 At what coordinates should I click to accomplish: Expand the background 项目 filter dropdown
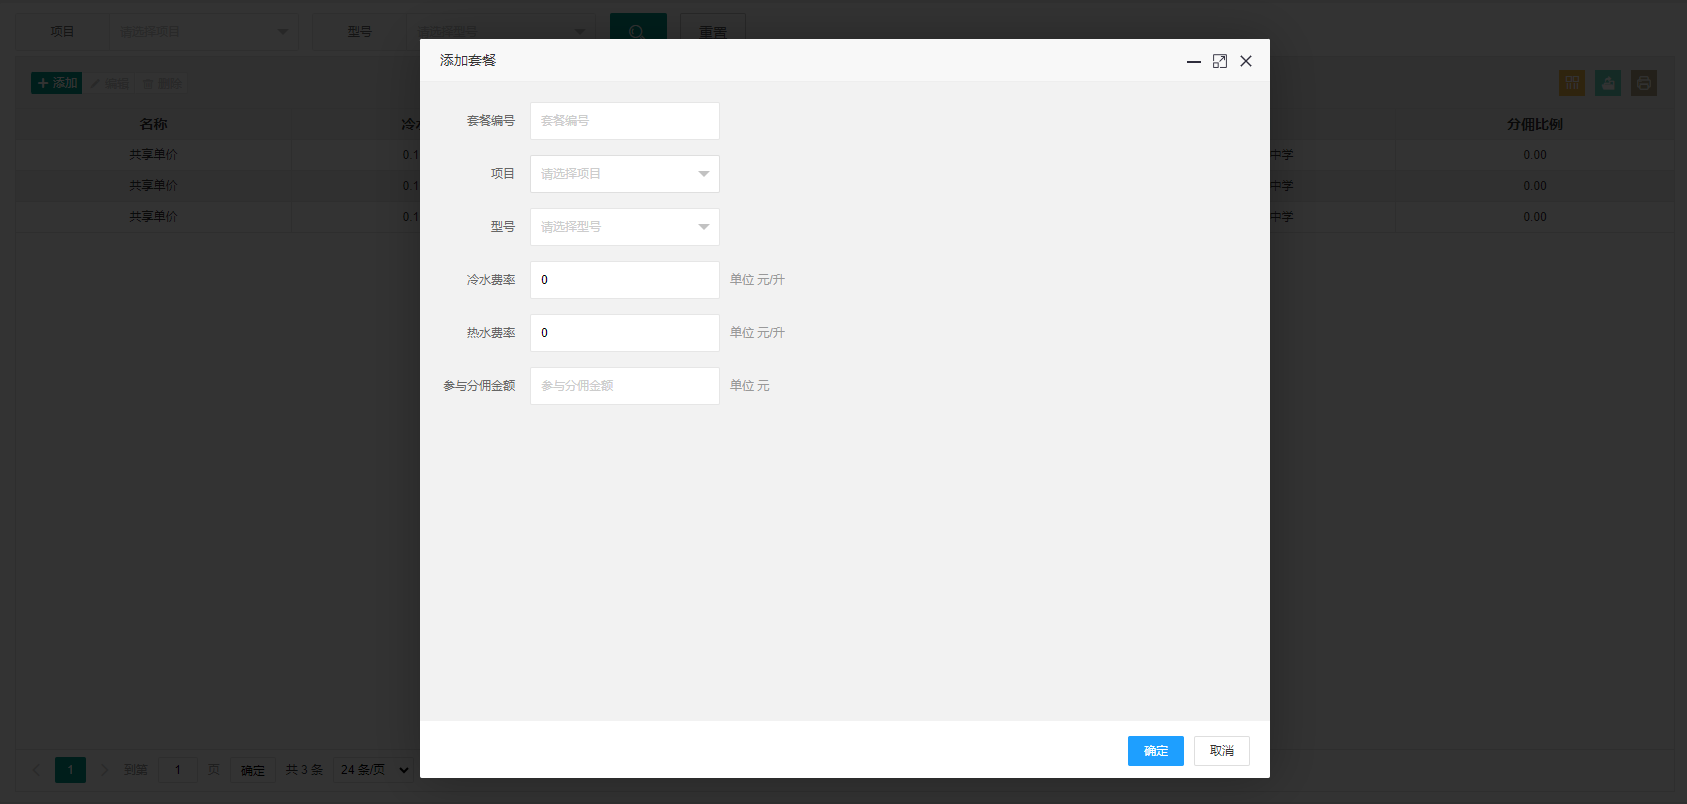(204, 32)
